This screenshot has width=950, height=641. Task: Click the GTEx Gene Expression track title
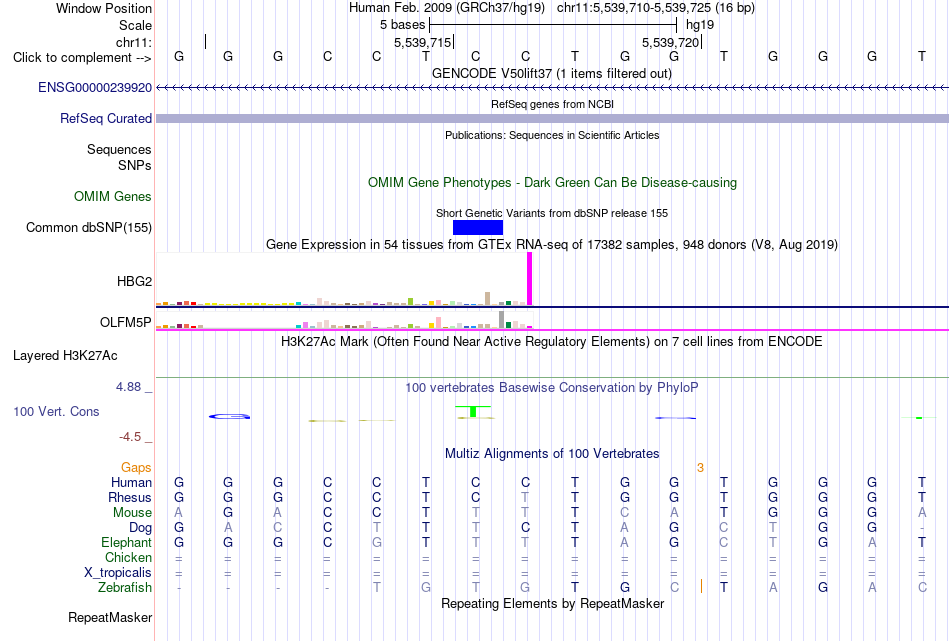[x=552, y=245]
